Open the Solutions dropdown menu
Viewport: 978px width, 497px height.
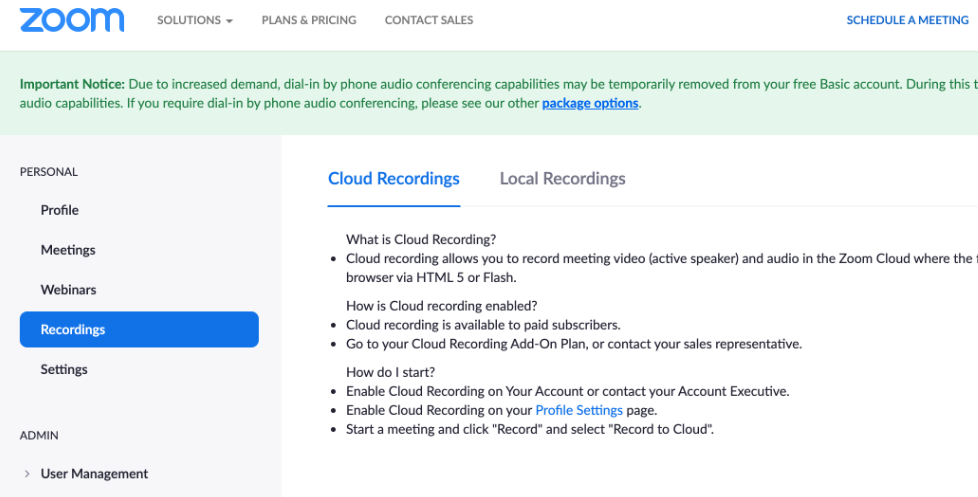[195, 20]
